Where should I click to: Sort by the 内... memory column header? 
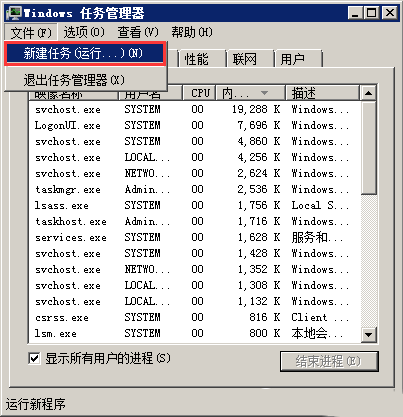(251, 93)
